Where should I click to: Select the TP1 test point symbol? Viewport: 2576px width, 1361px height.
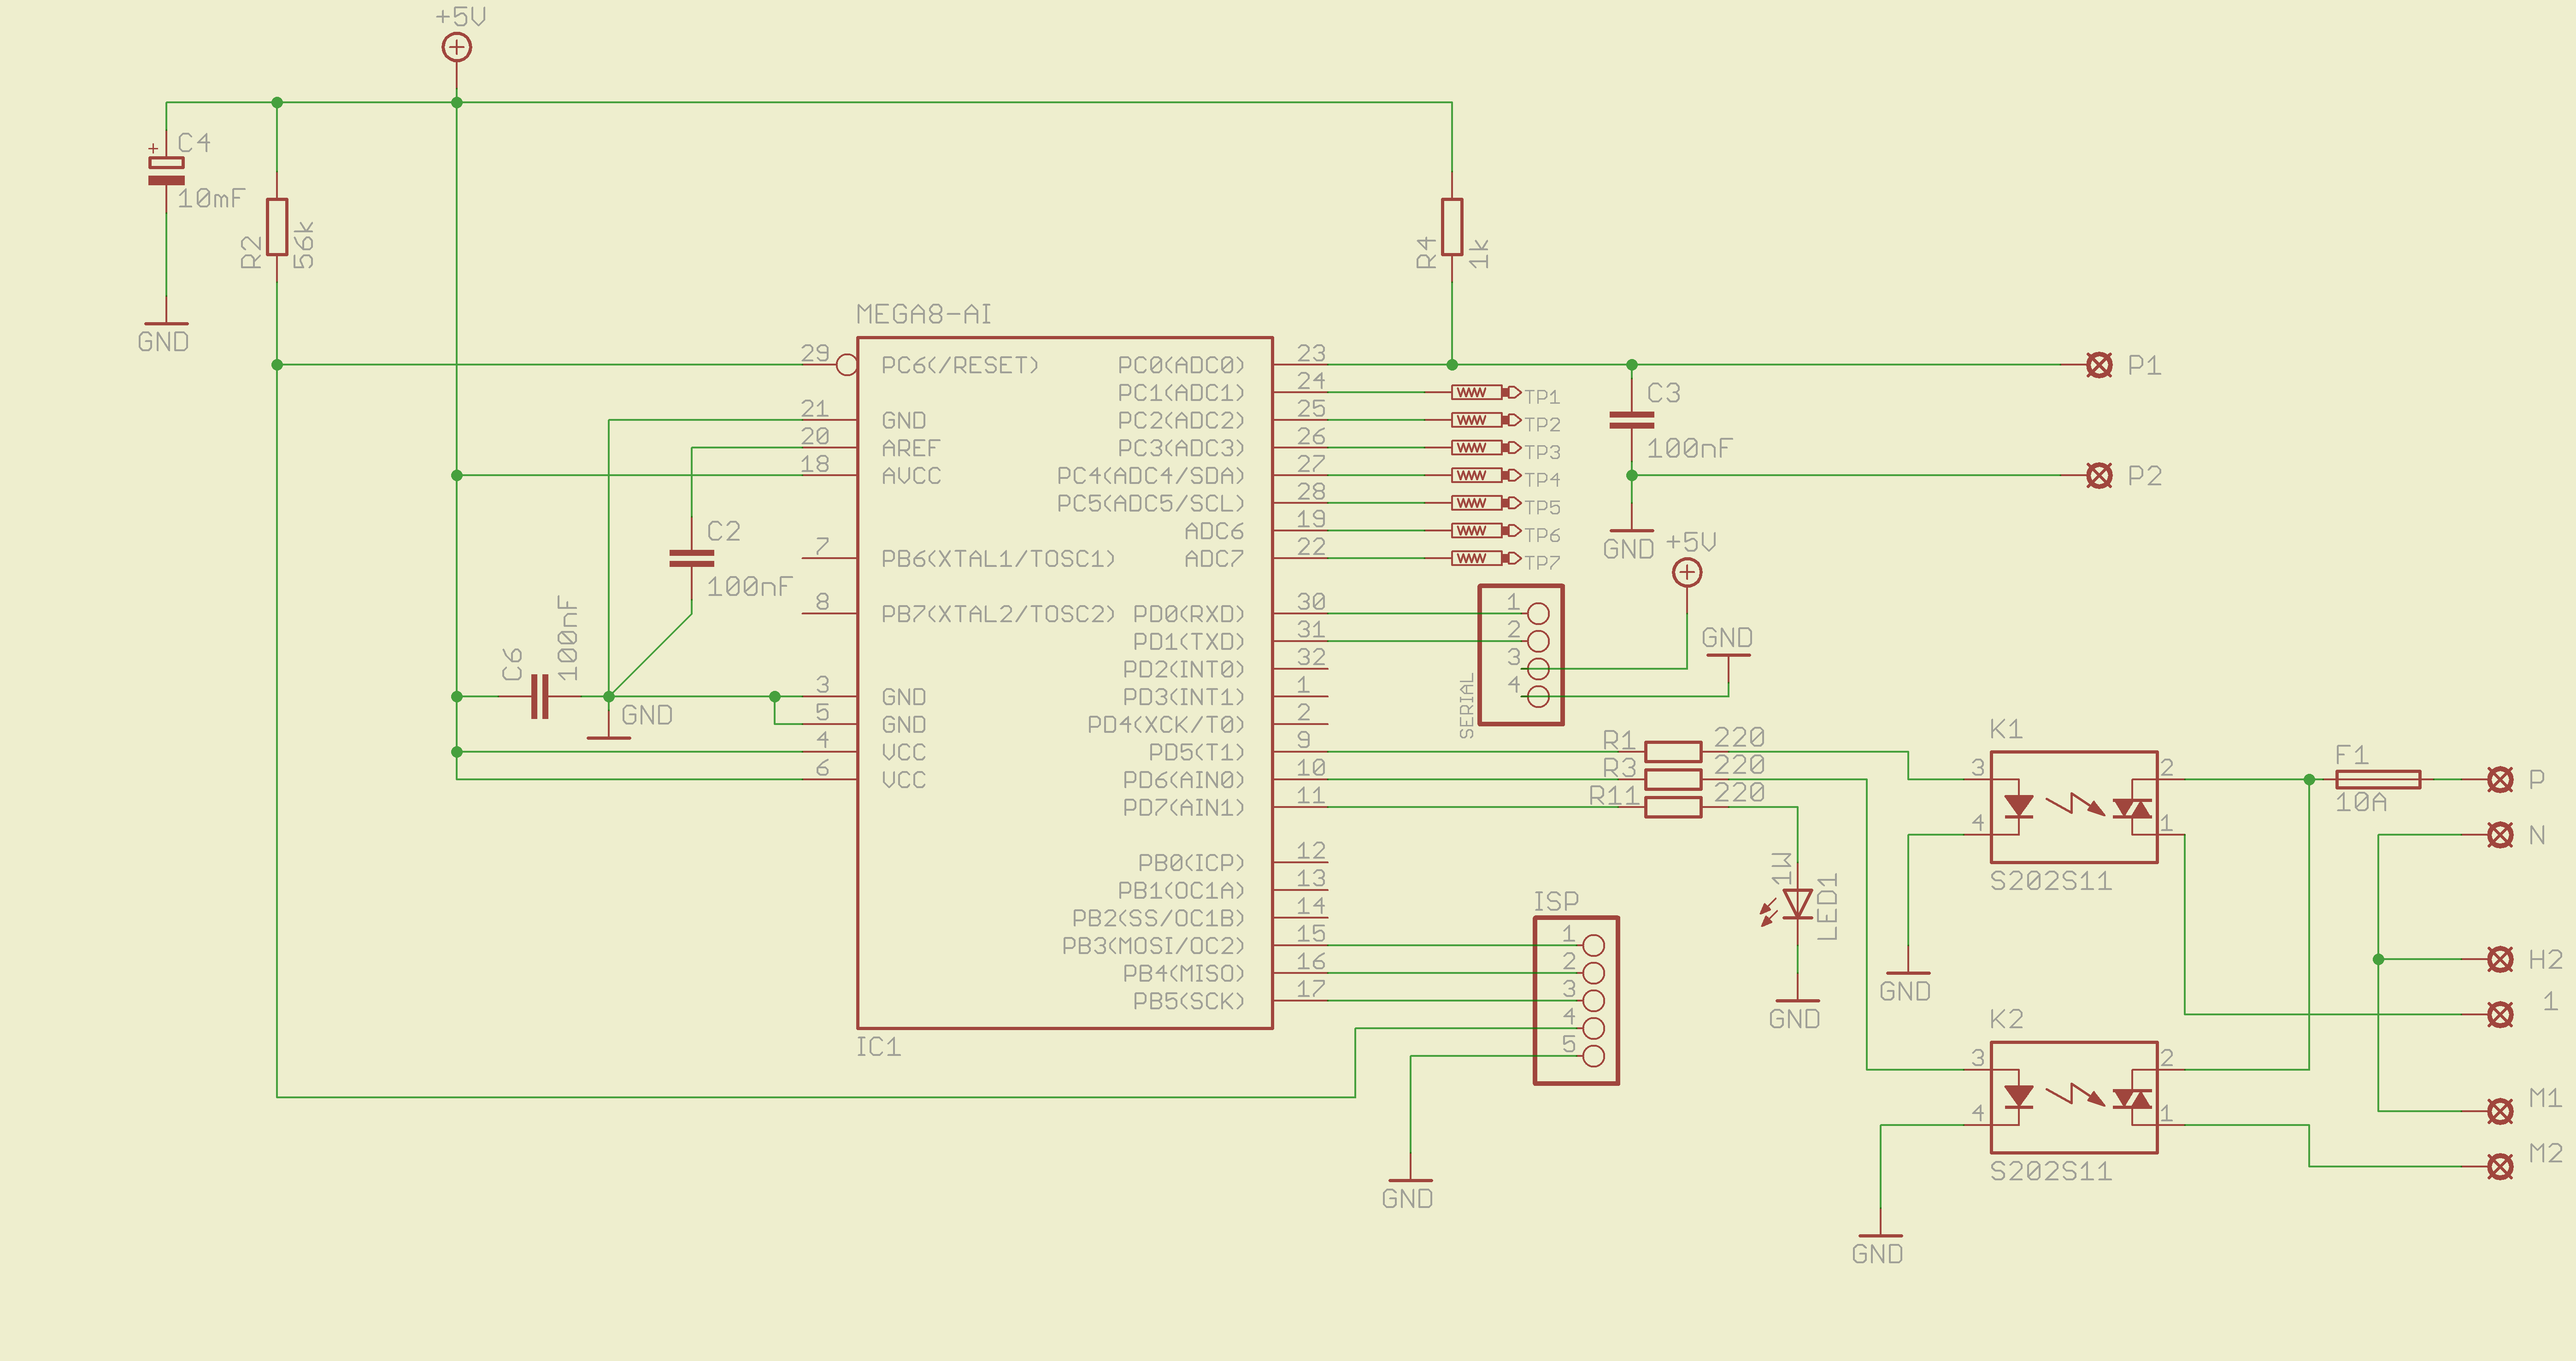1486,392
